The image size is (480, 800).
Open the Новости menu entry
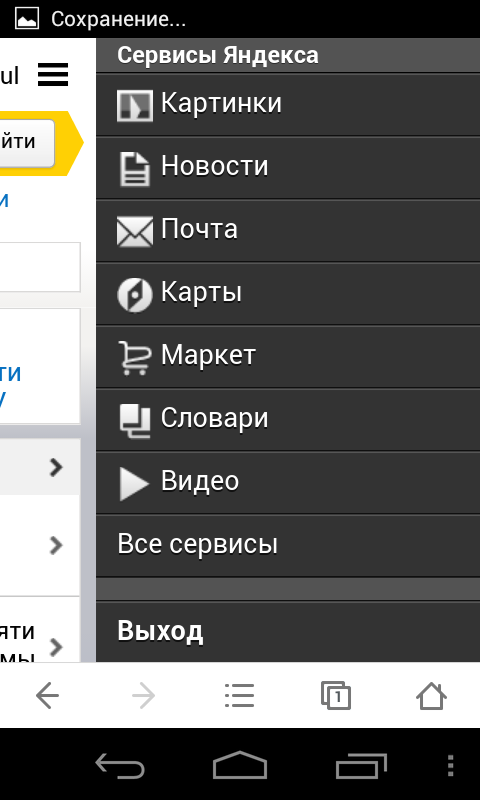288,168
